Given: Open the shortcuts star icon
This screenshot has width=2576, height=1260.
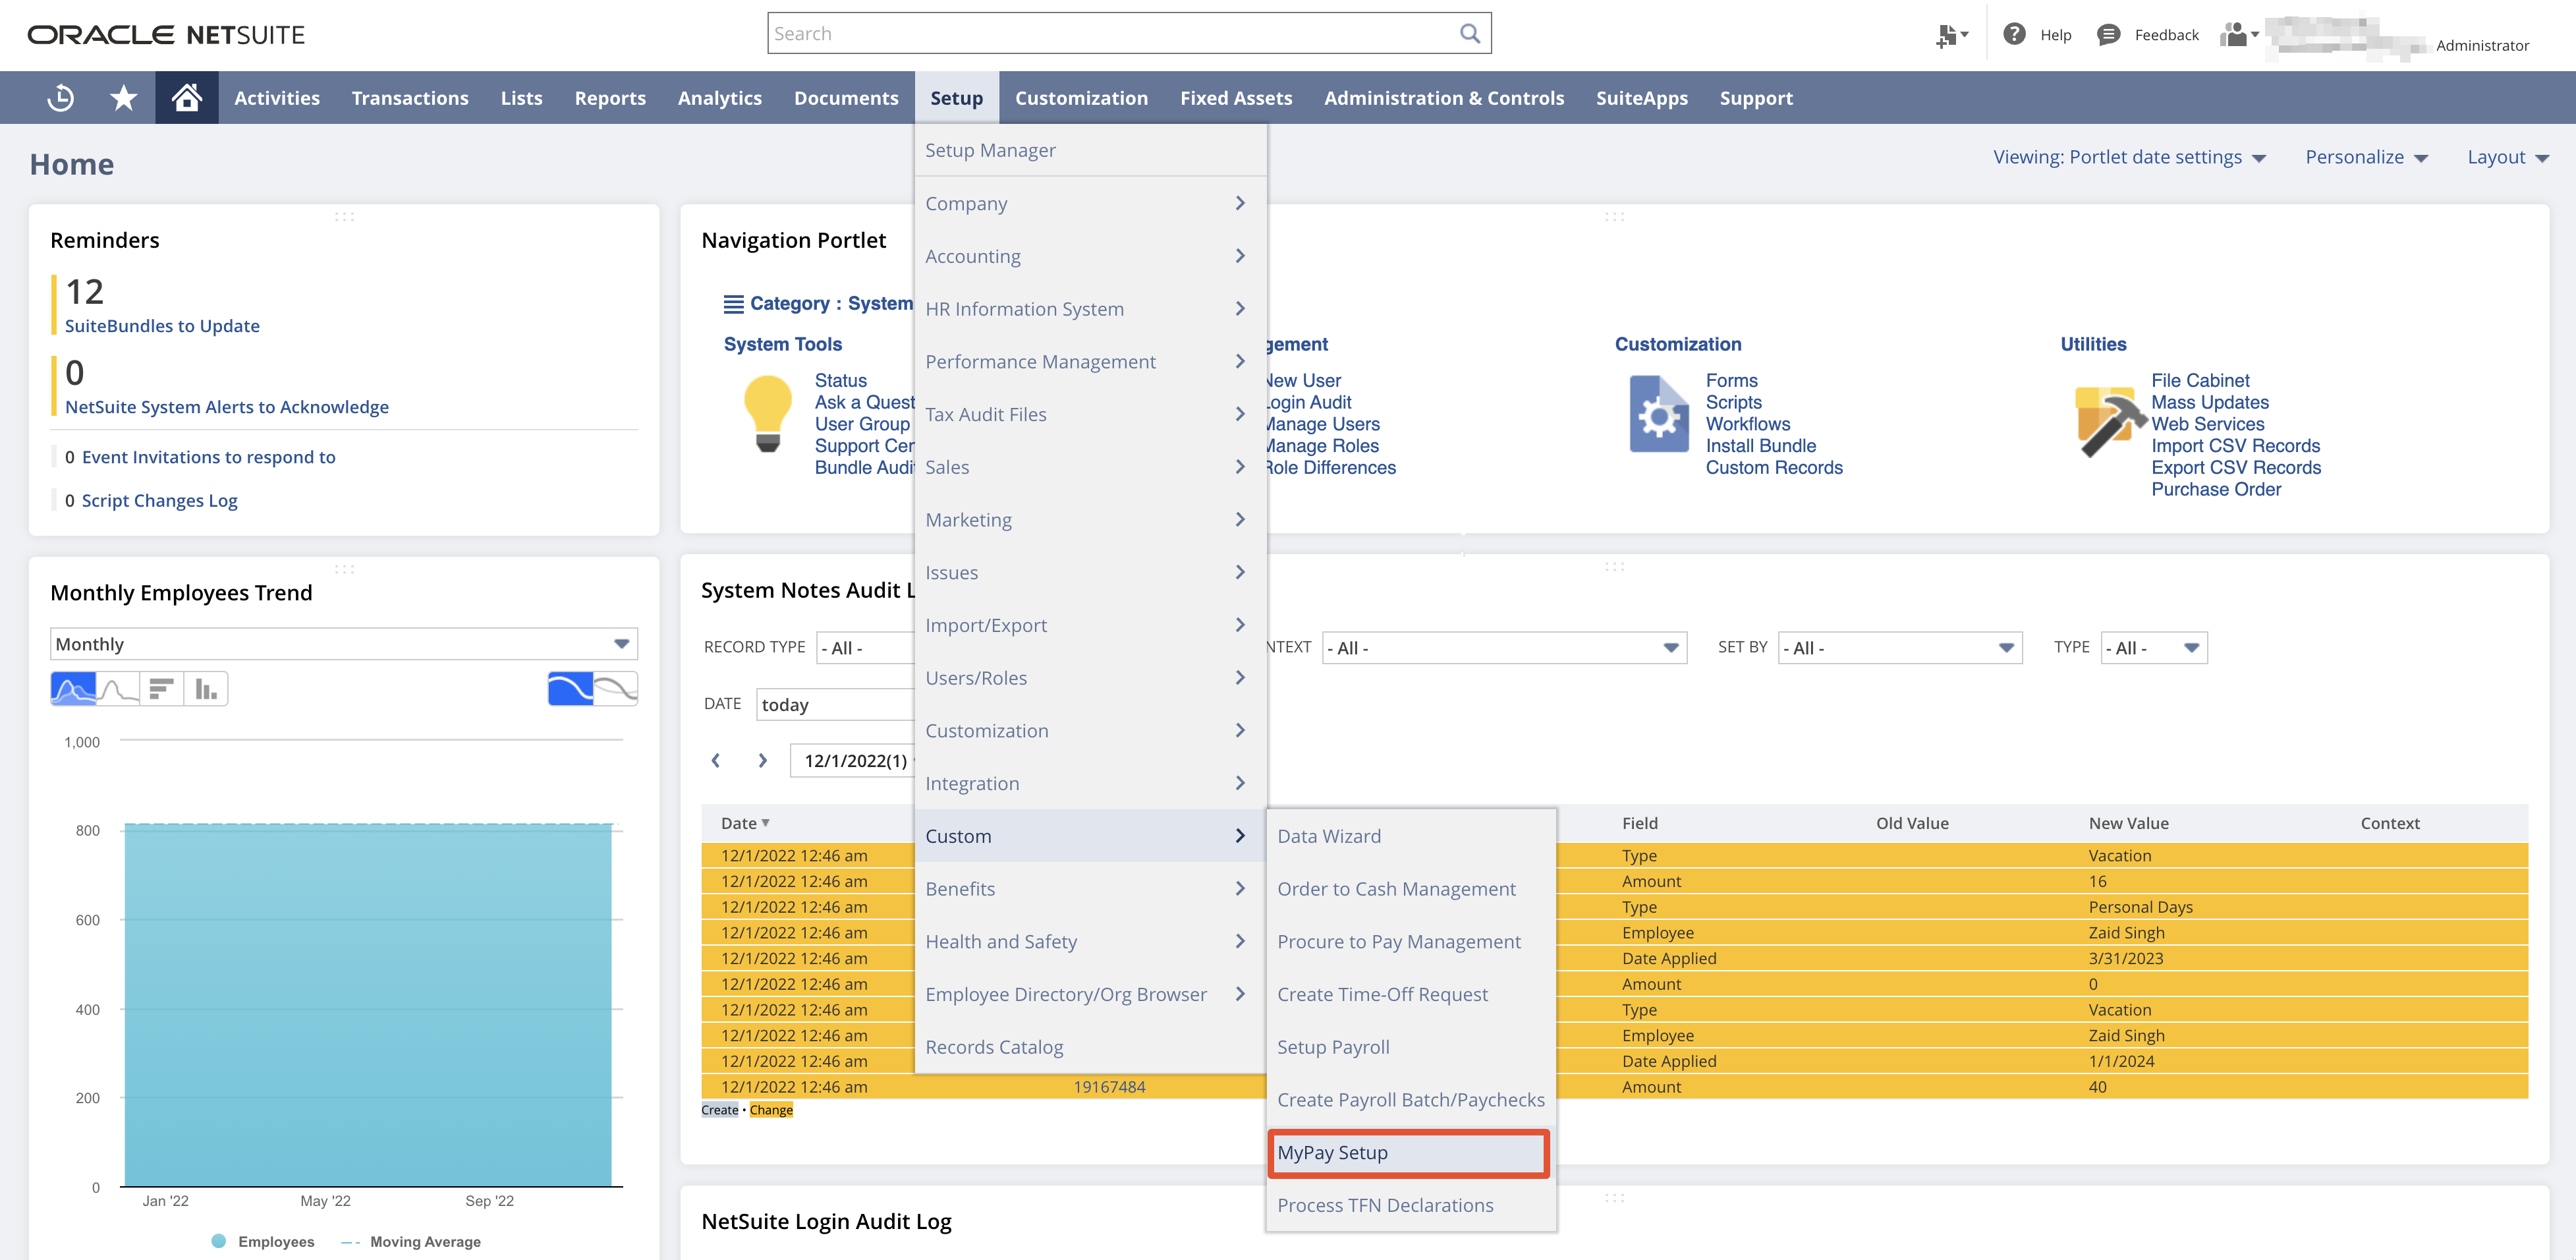Looking at the screenshot, I should point(122,97).
